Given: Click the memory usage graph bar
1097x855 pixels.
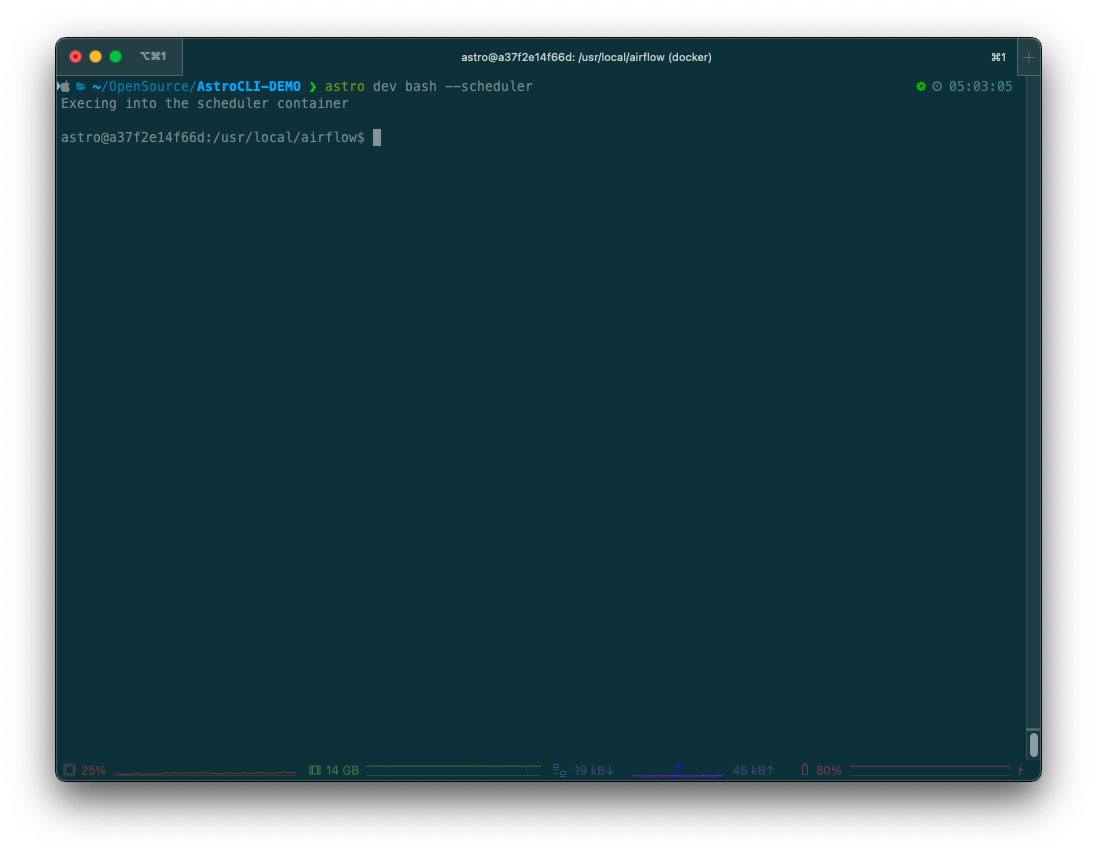Looking at the screenshot, I should (x=453, y=770).
